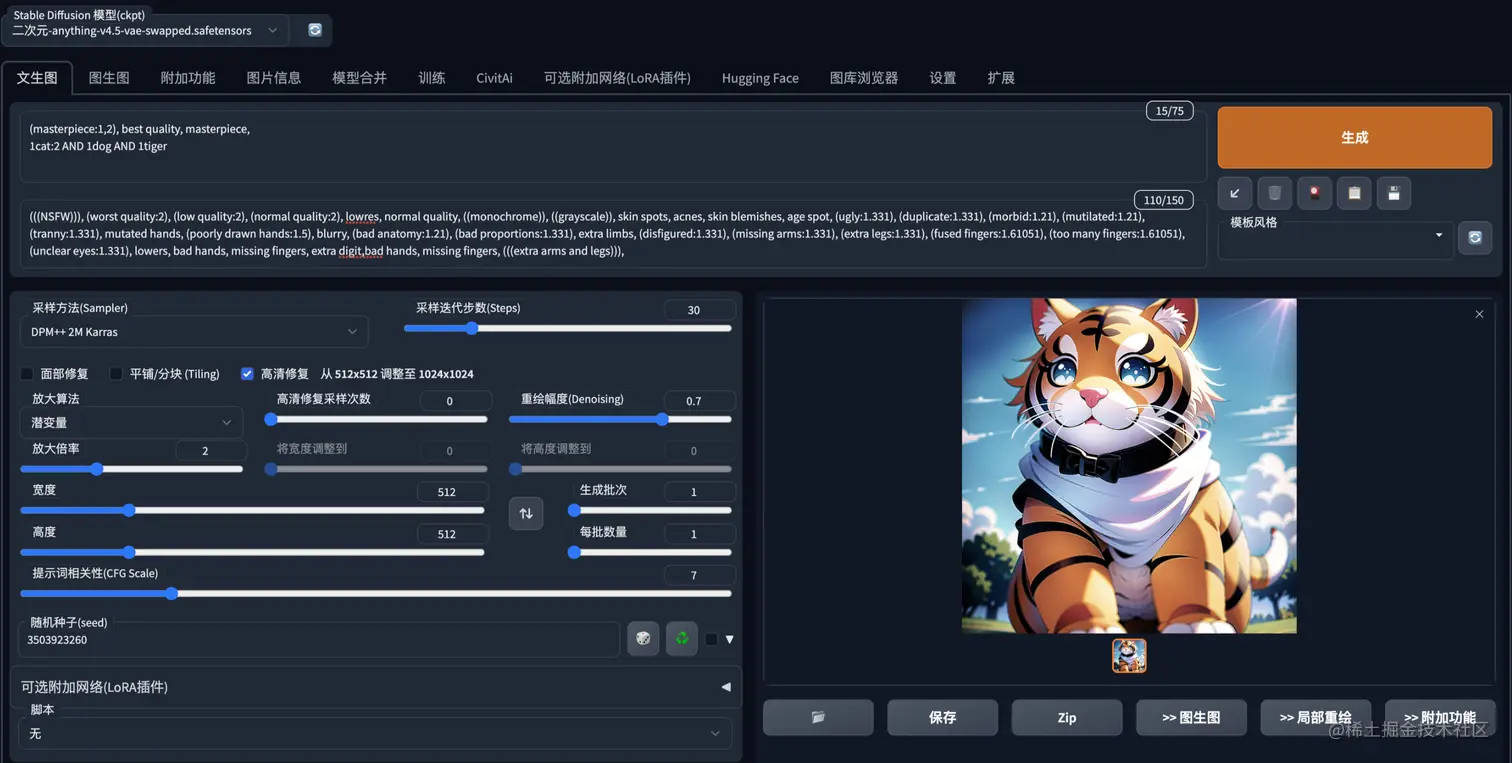
Task: Switch to the 图生图 tab
Action: point(109,78)
